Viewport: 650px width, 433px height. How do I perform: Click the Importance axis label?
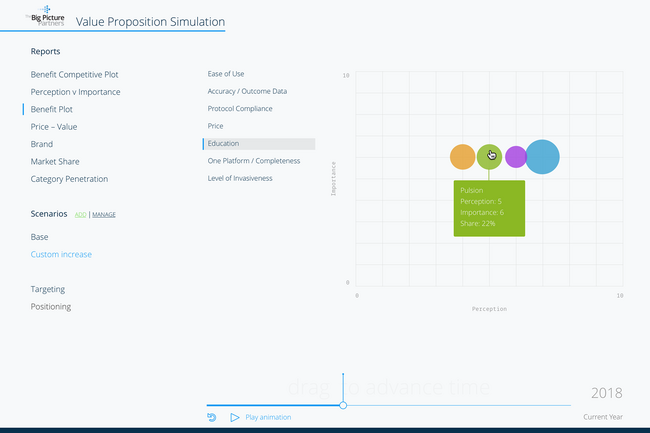(x=333, y=179)
